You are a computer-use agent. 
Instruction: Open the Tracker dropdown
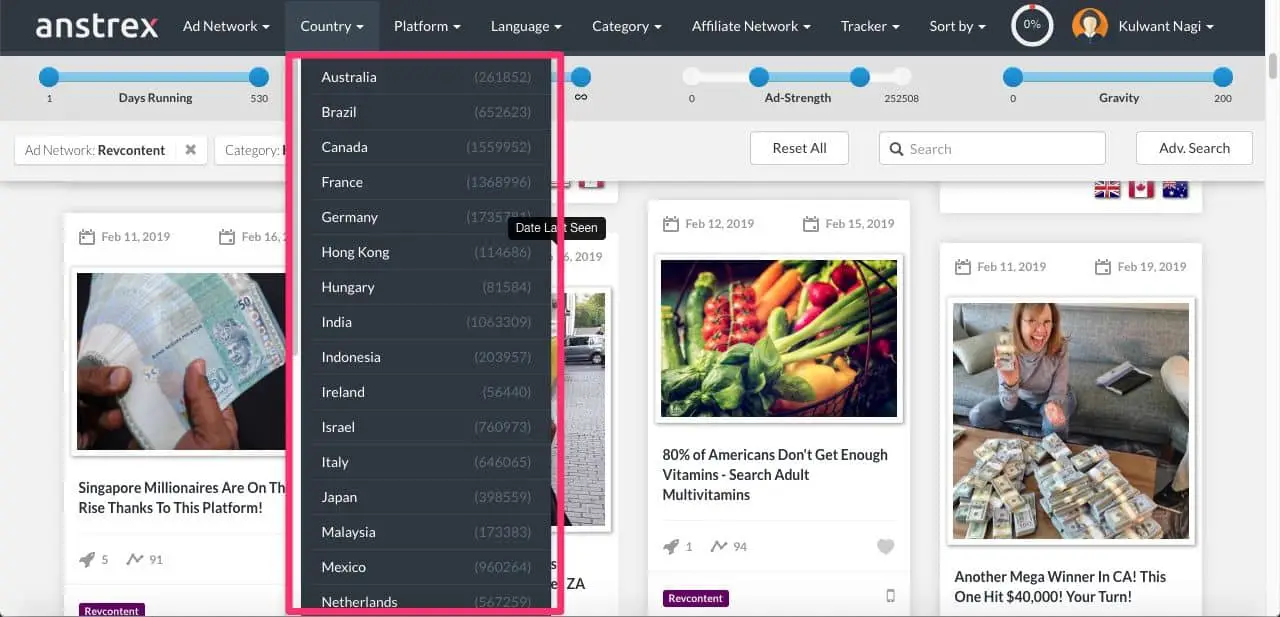870,26
